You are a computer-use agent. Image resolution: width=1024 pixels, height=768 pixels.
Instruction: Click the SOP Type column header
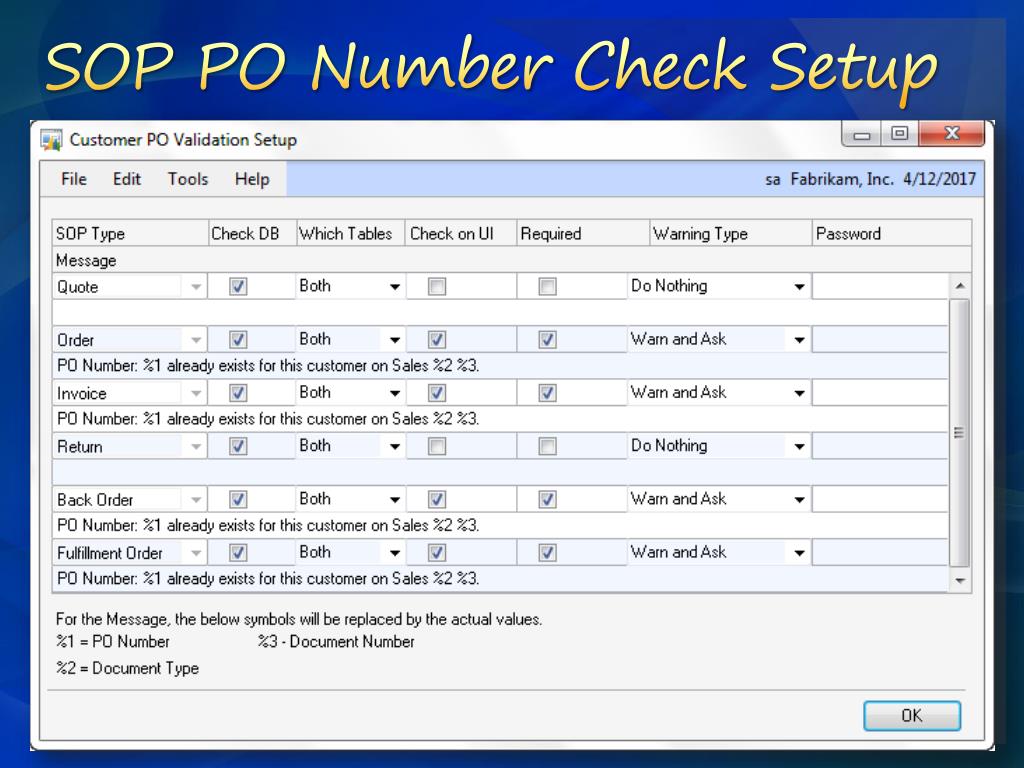point(129,233)
